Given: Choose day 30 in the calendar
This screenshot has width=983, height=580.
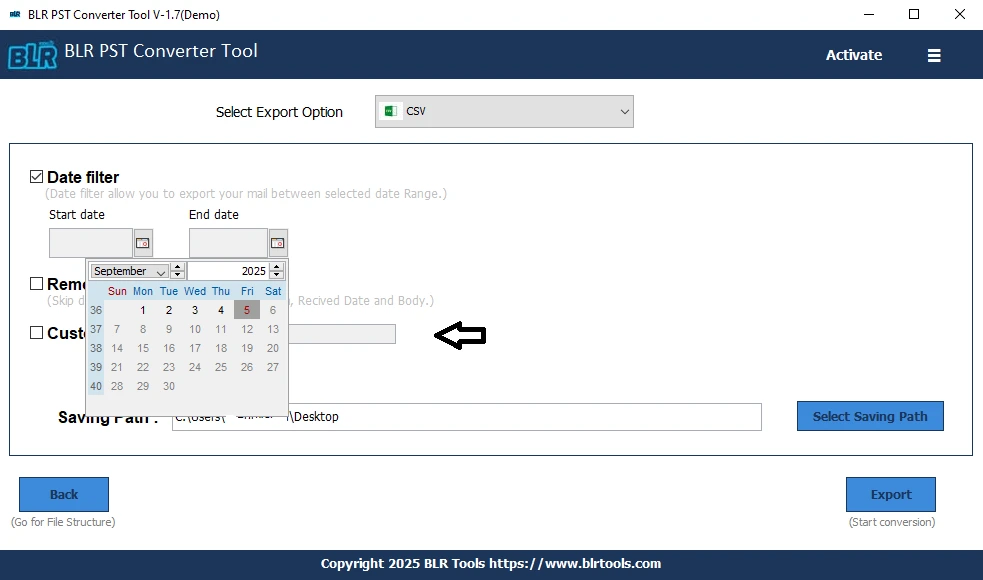Looking at the screenshot, I should 169,386.
